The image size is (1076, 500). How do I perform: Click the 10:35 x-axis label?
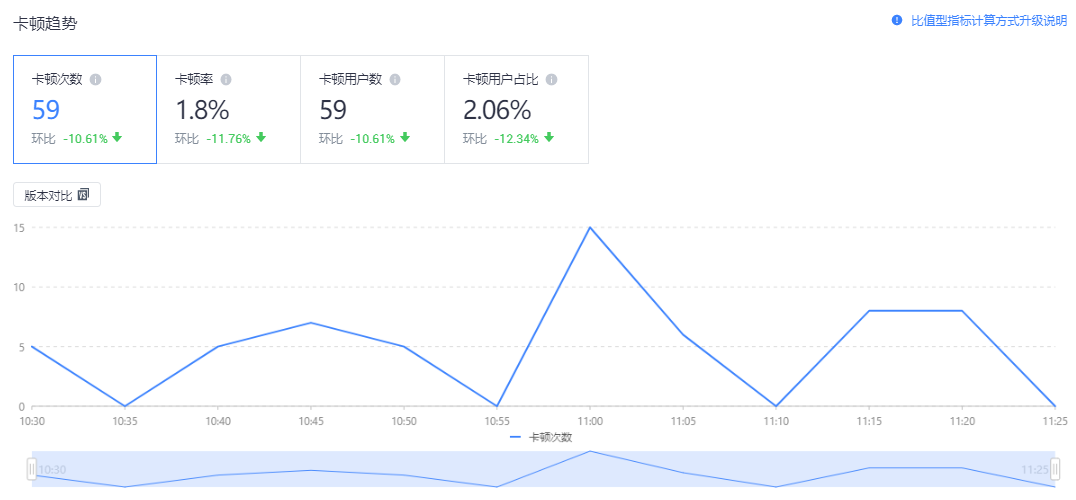point(125,420)
